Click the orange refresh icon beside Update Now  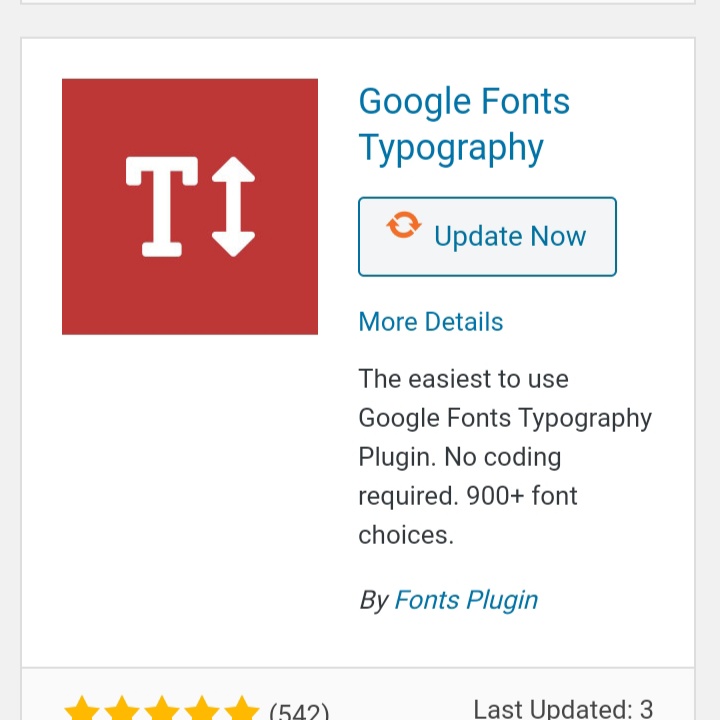click(x=404, y=226)
